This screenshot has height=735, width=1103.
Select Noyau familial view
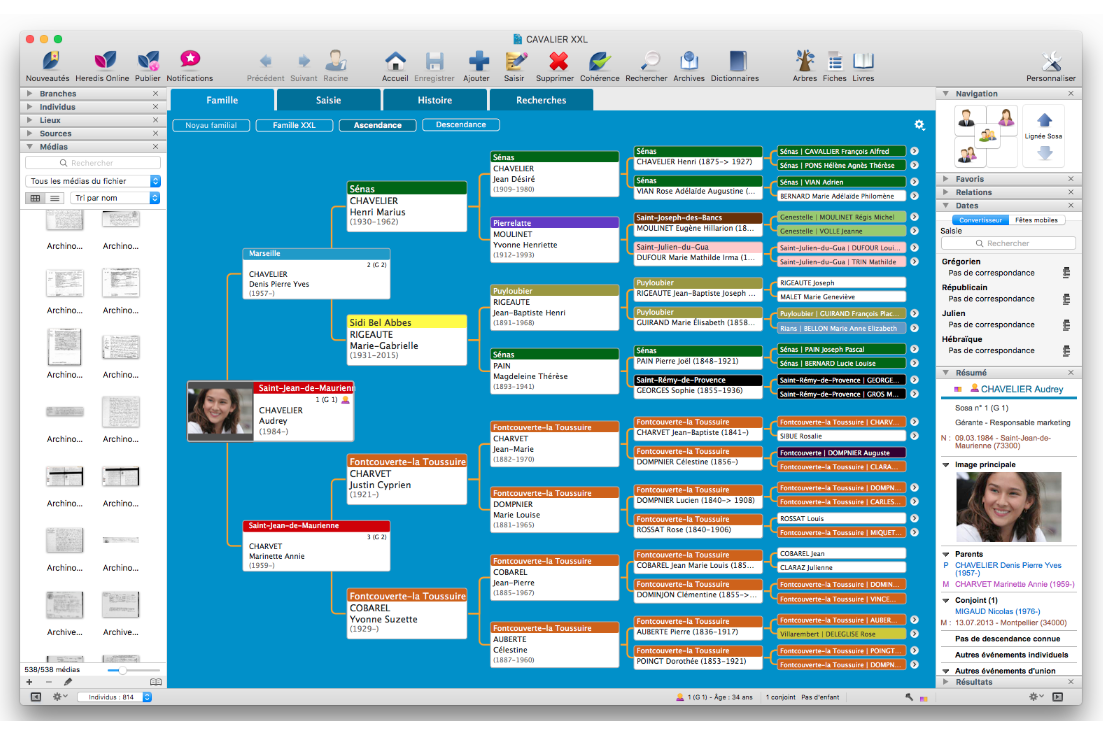[211, 125]
